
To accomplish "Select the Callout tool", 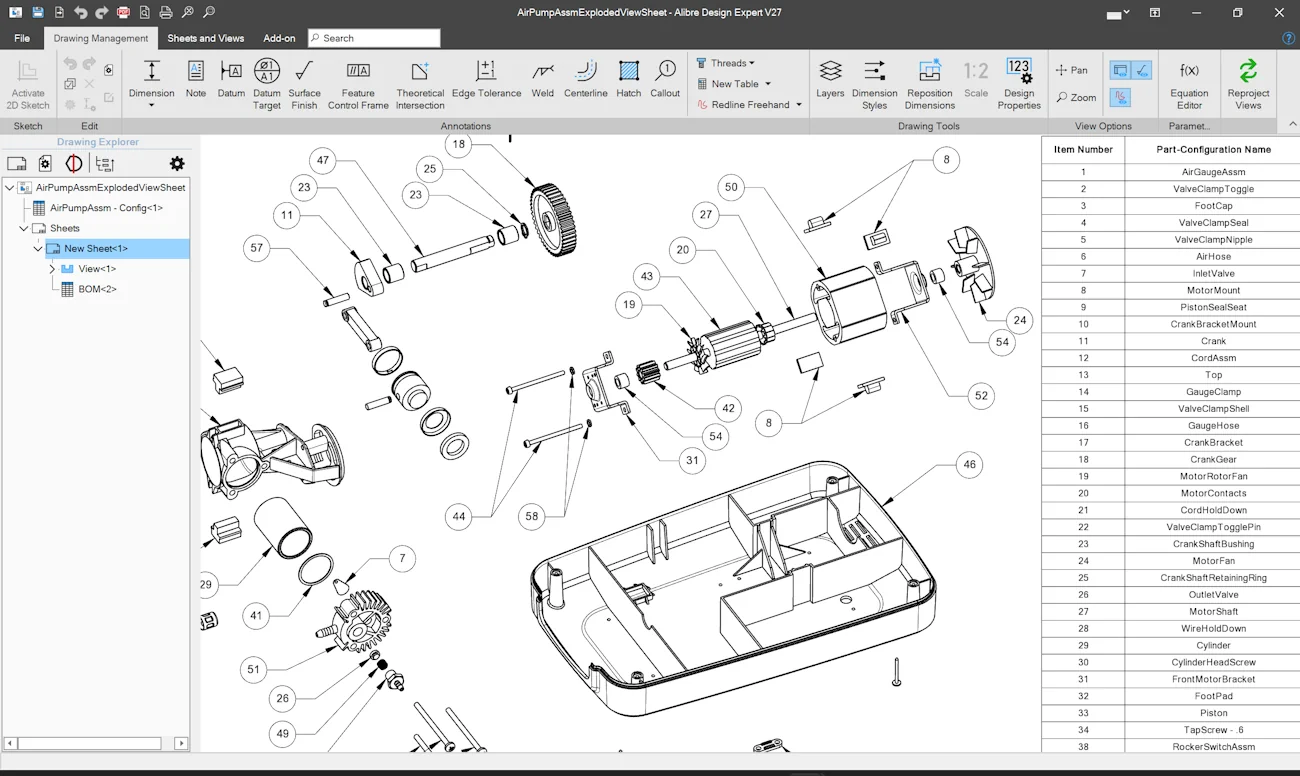I will point(665,80).
